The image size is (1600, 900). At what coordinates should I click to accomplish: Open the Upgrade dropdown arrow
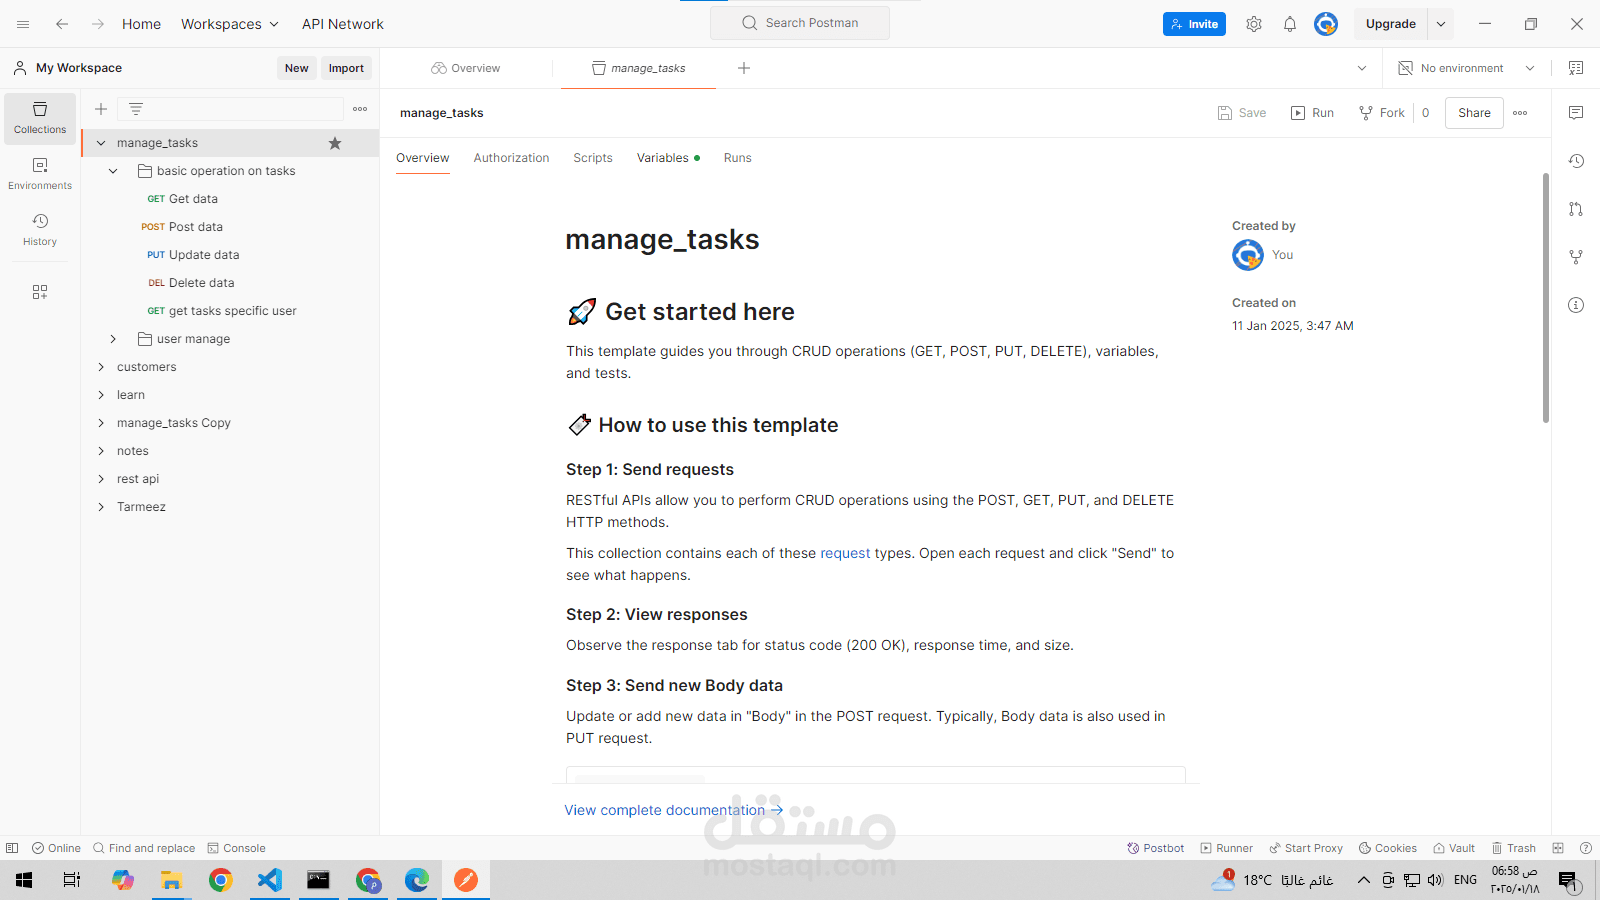(1441, 24)
